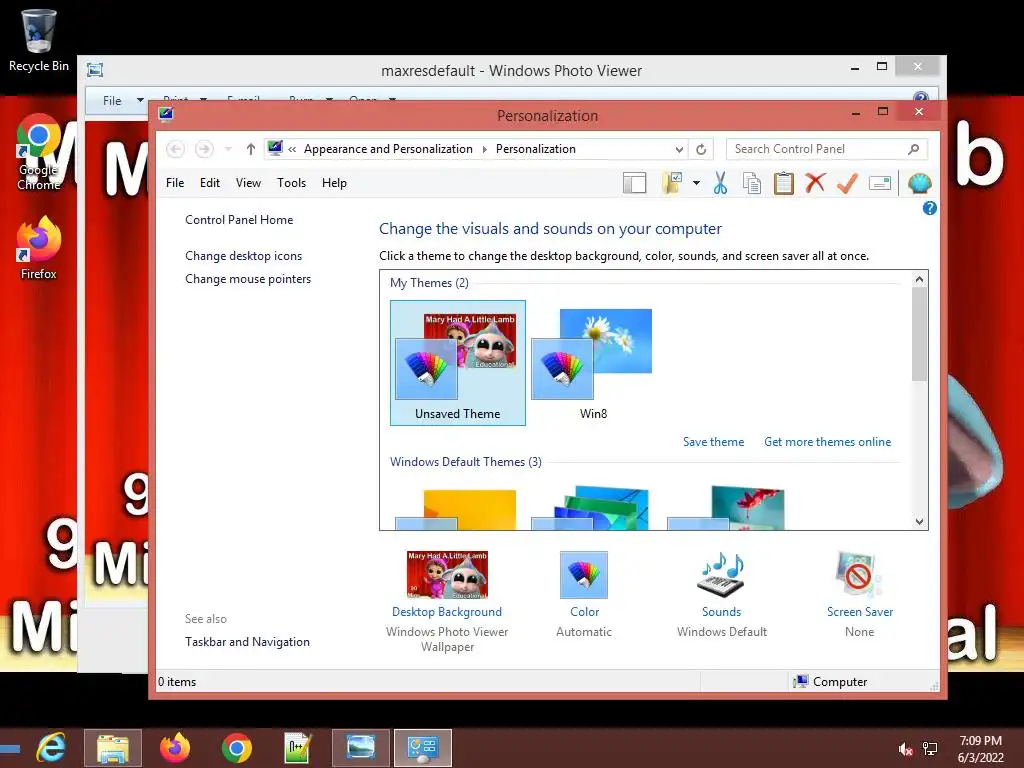This screenshot has width=1024, height=768.
Task: Open the folder options dropdown arrow
Action: (696, 184)
